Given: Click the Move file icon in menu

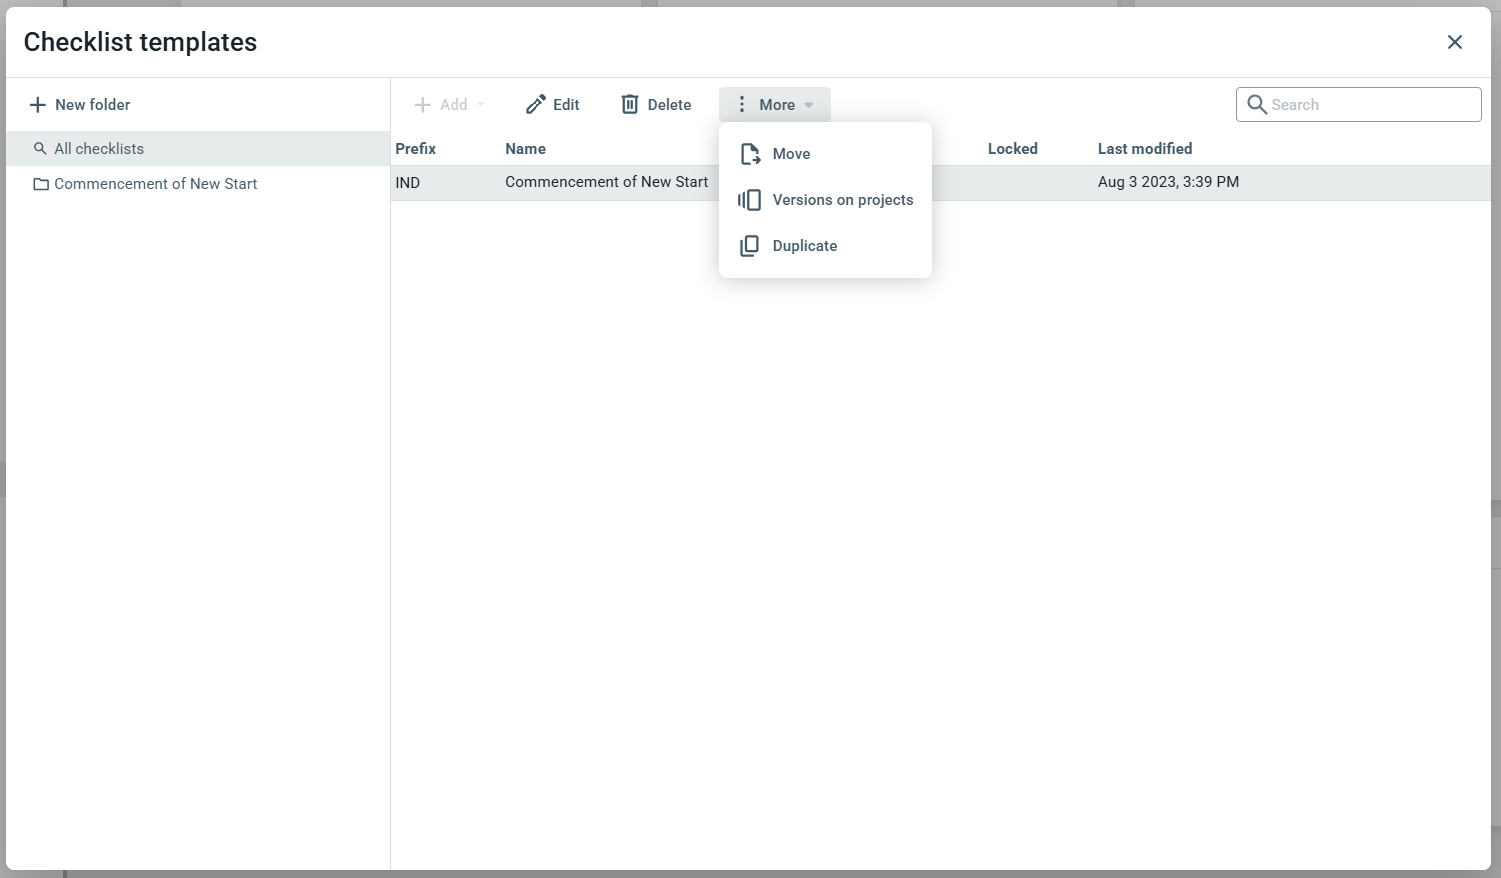Looking at the screenshot, I should point(750,154).
